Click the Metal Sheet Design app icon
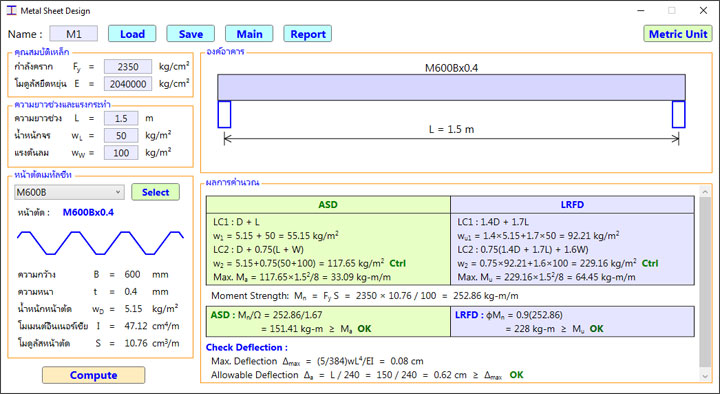This screenshot has height=394, width=720. [11, 11]
